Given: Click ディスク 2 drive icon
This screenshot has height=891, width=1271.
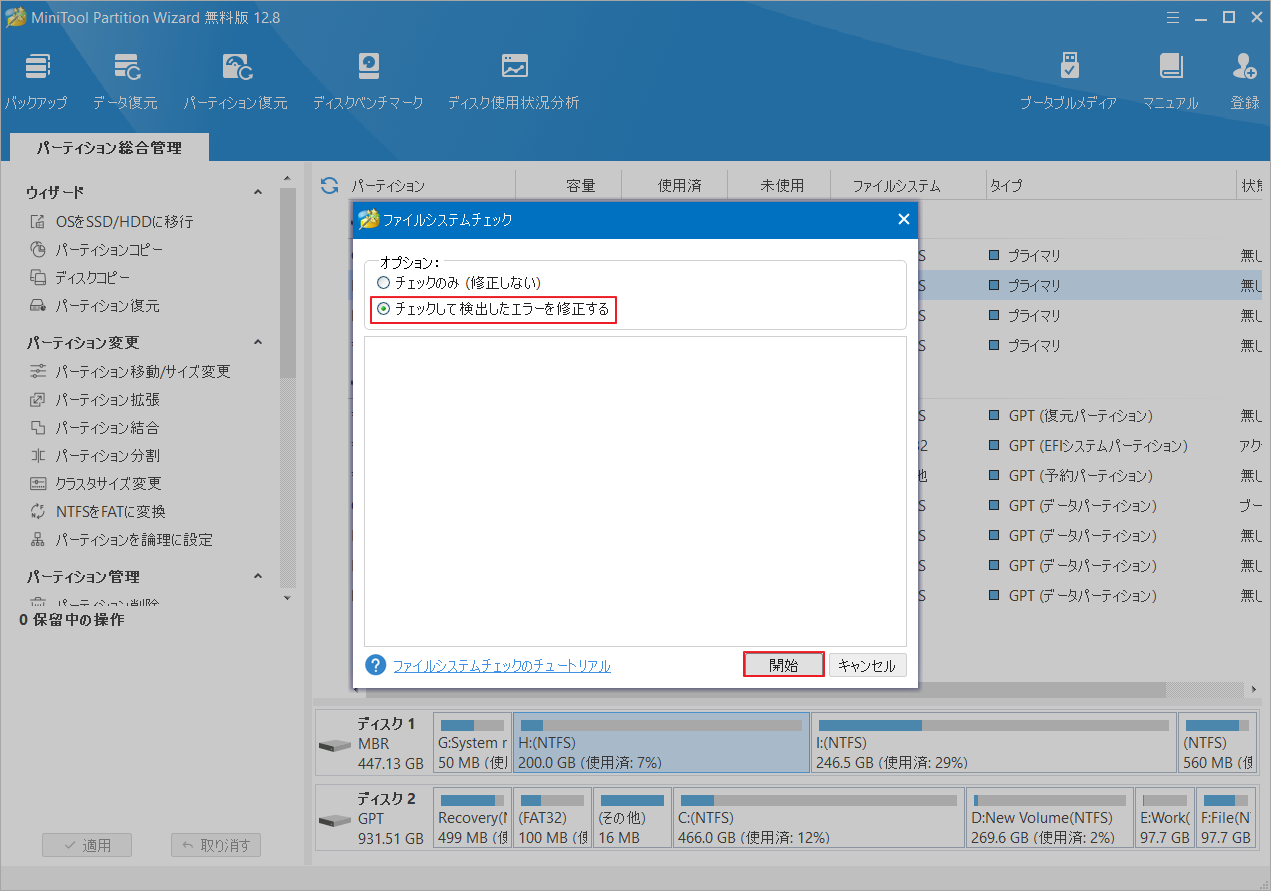Looking at the screenshot, I should 334,820.
